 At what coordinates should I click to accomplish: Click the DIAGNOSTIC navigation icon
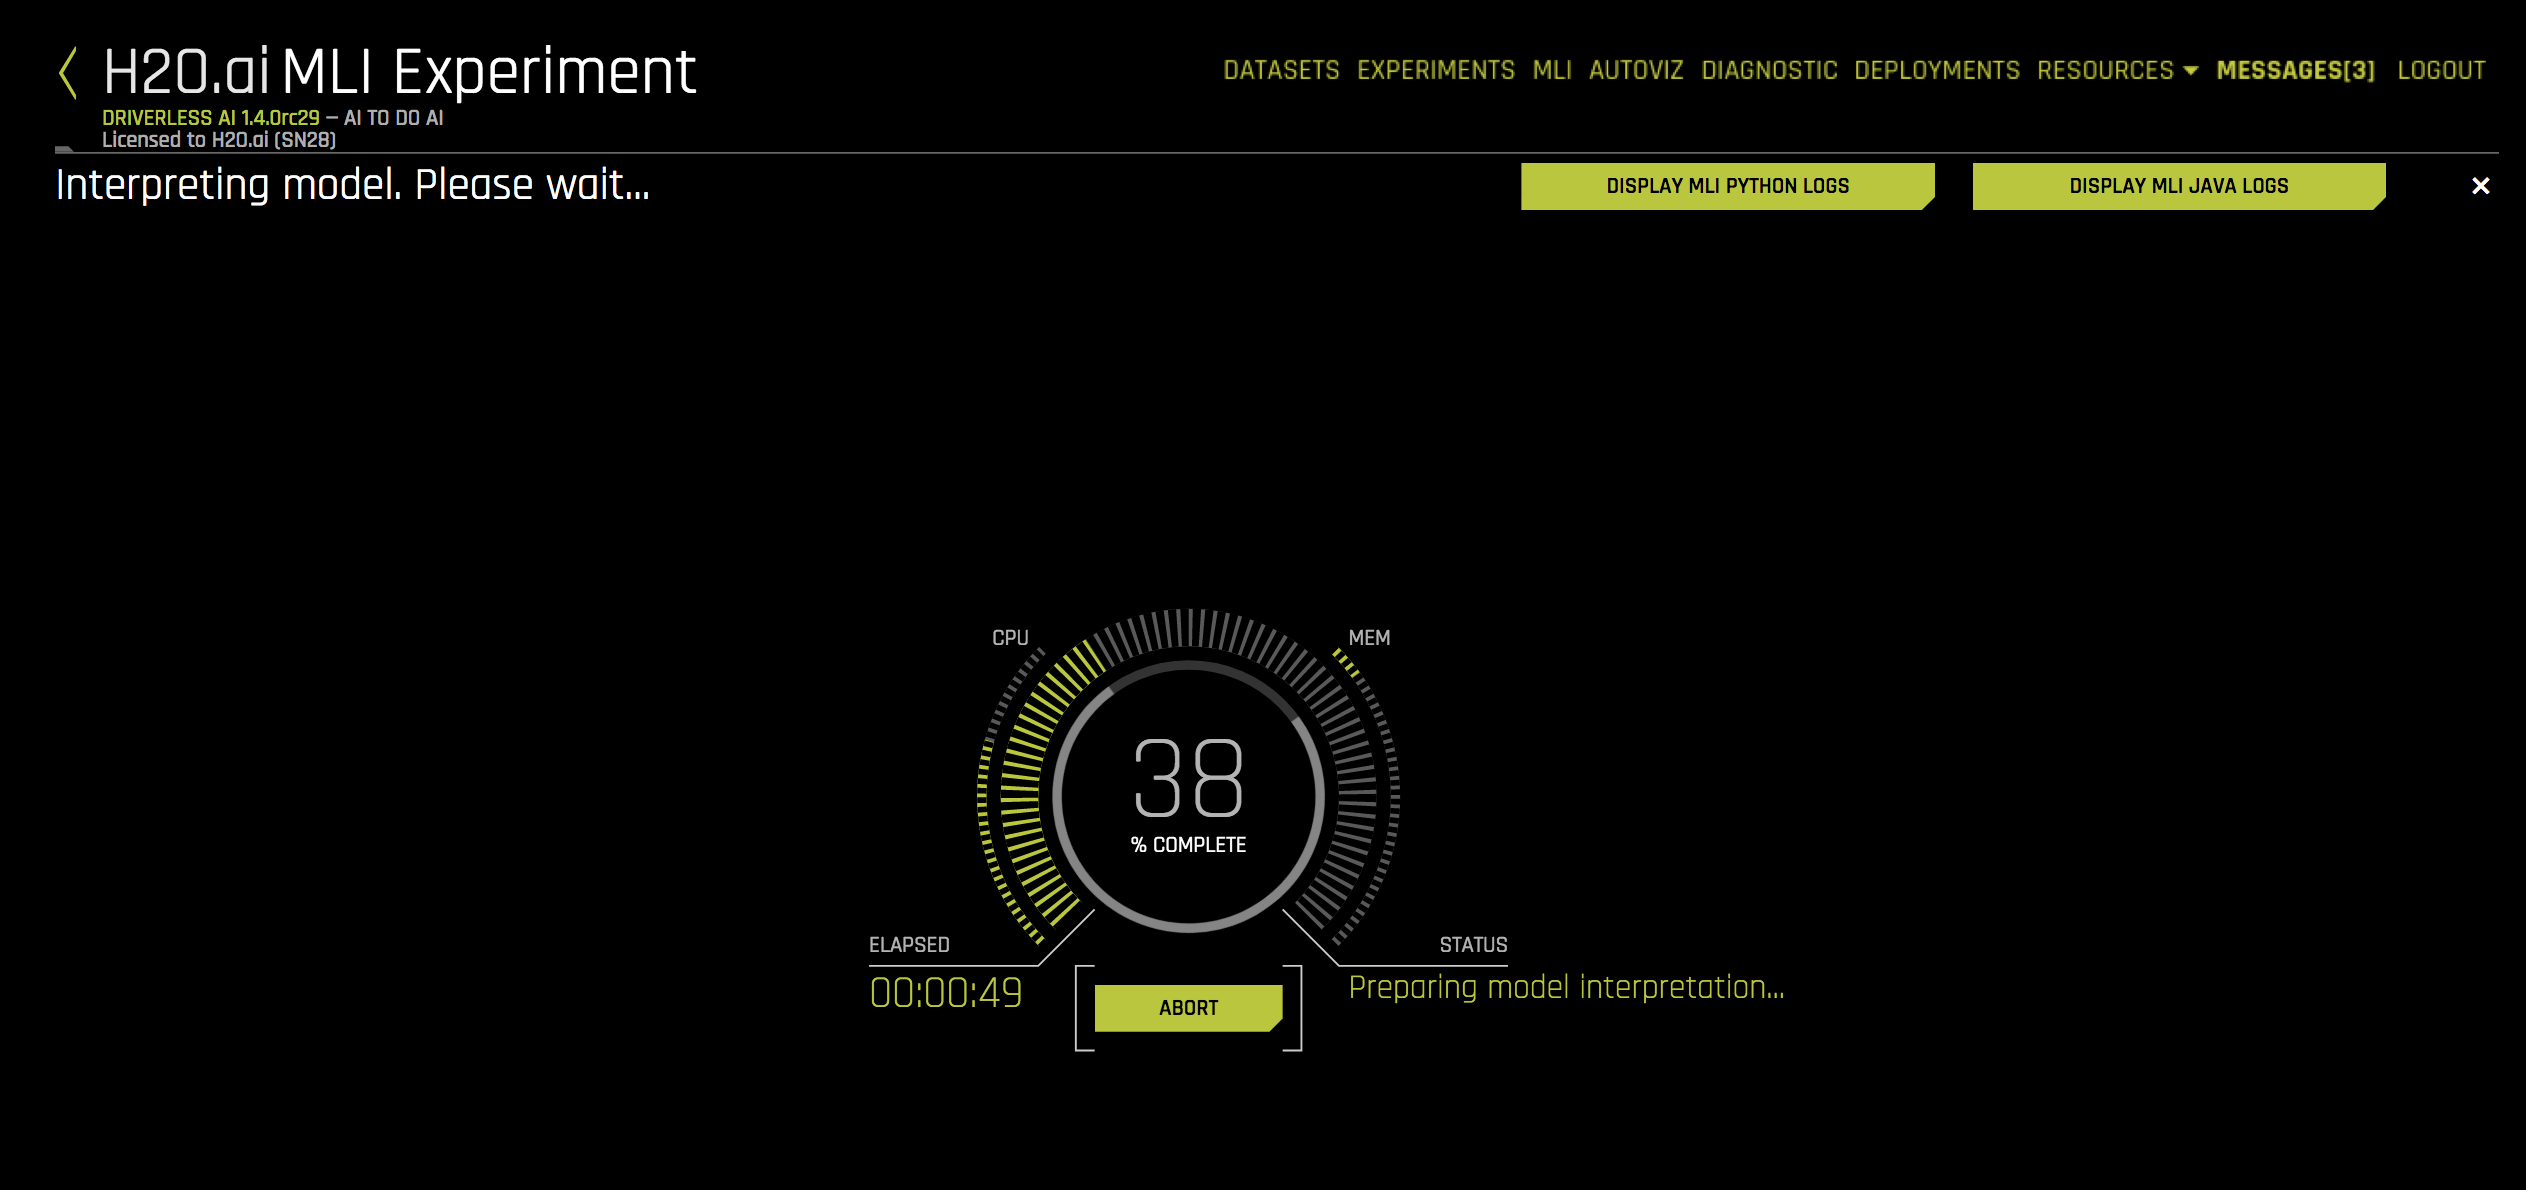[x=1770, y=69]
